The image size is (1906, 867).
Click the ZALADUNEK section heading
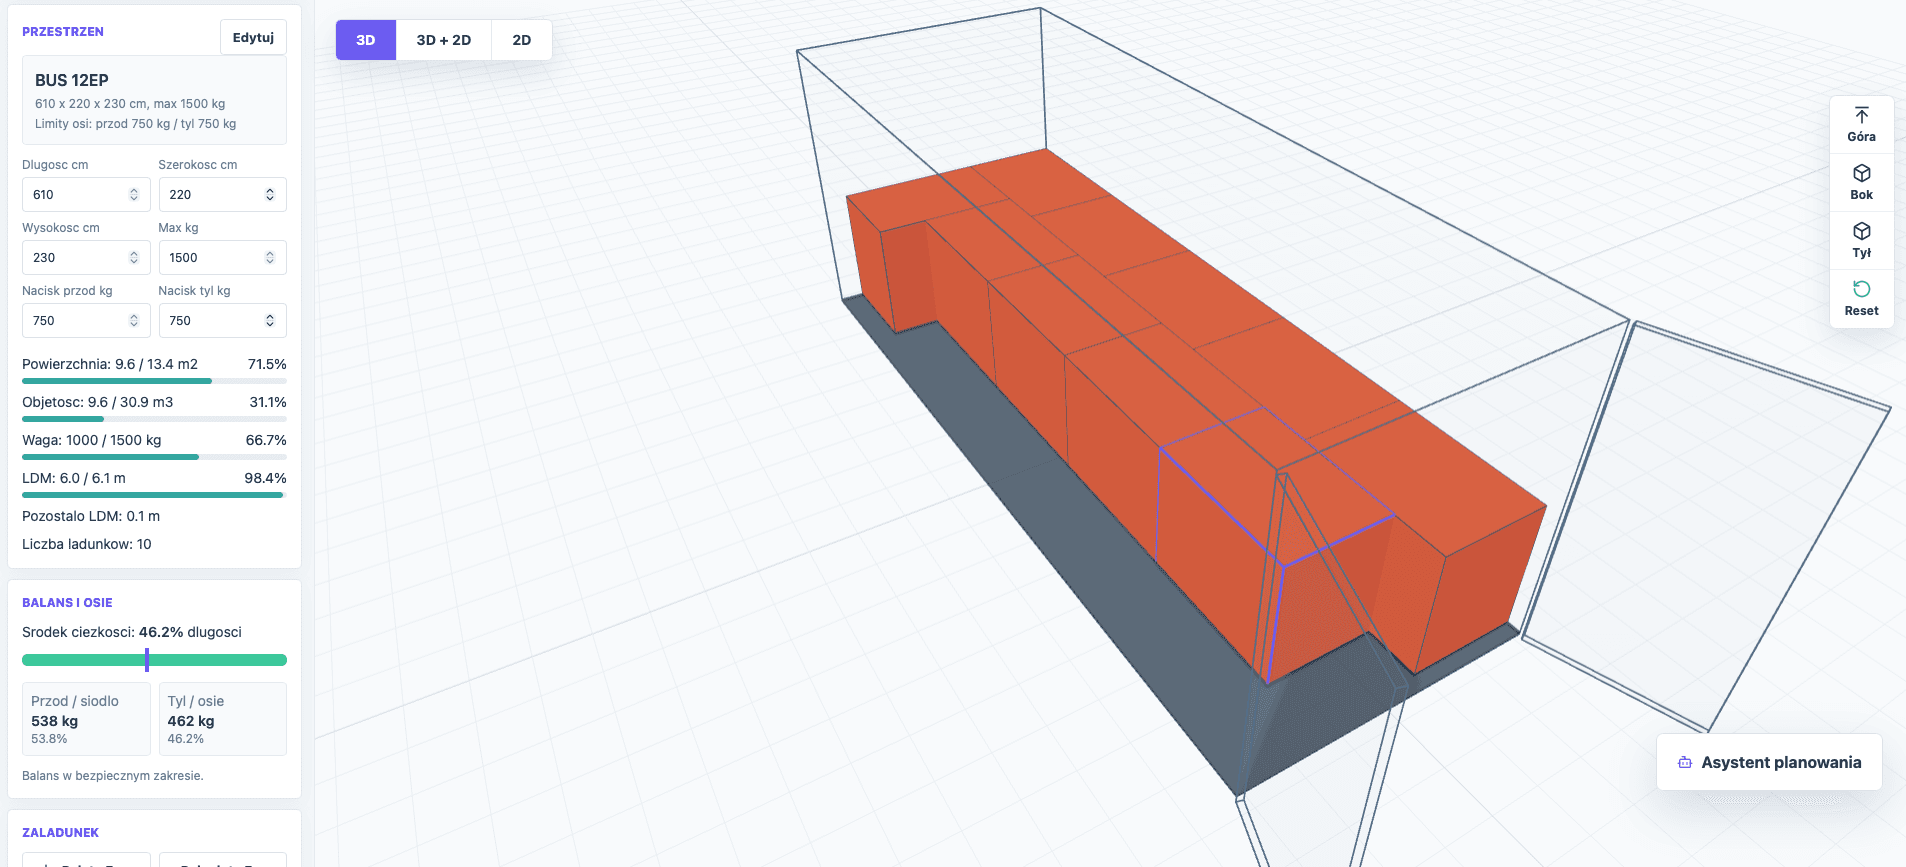(x=60, y=833)
